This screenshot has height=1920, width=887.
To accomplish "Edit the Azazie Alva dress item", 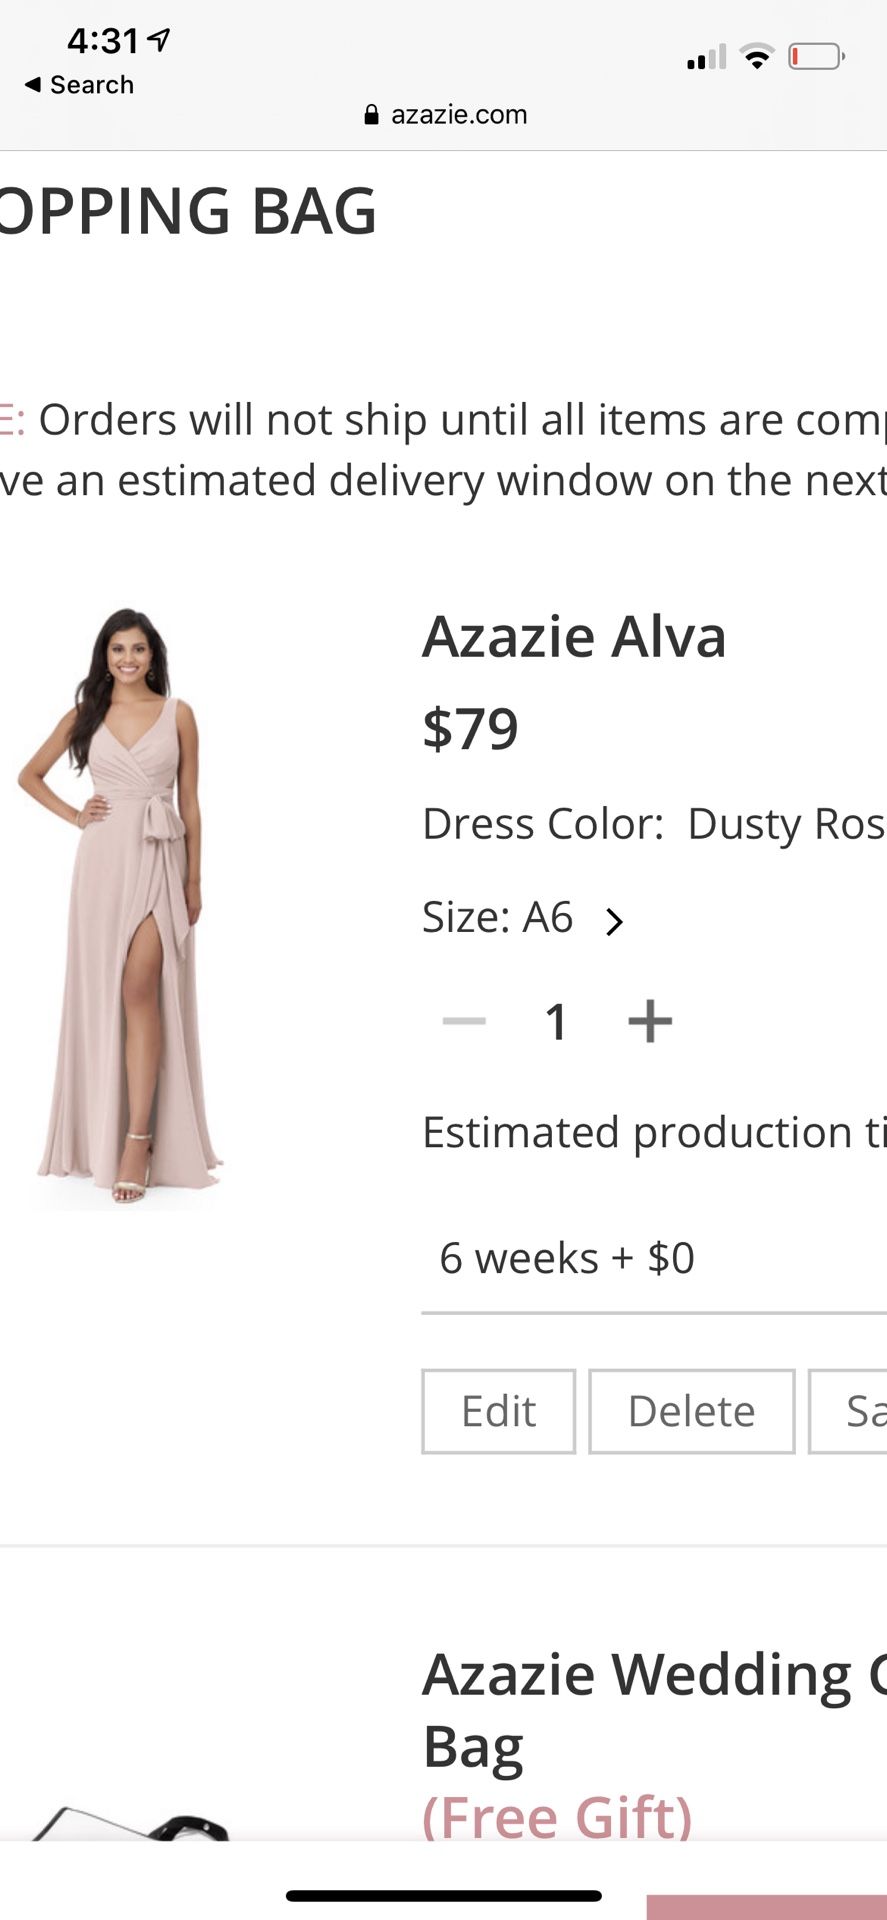I will pos(498,1410).
